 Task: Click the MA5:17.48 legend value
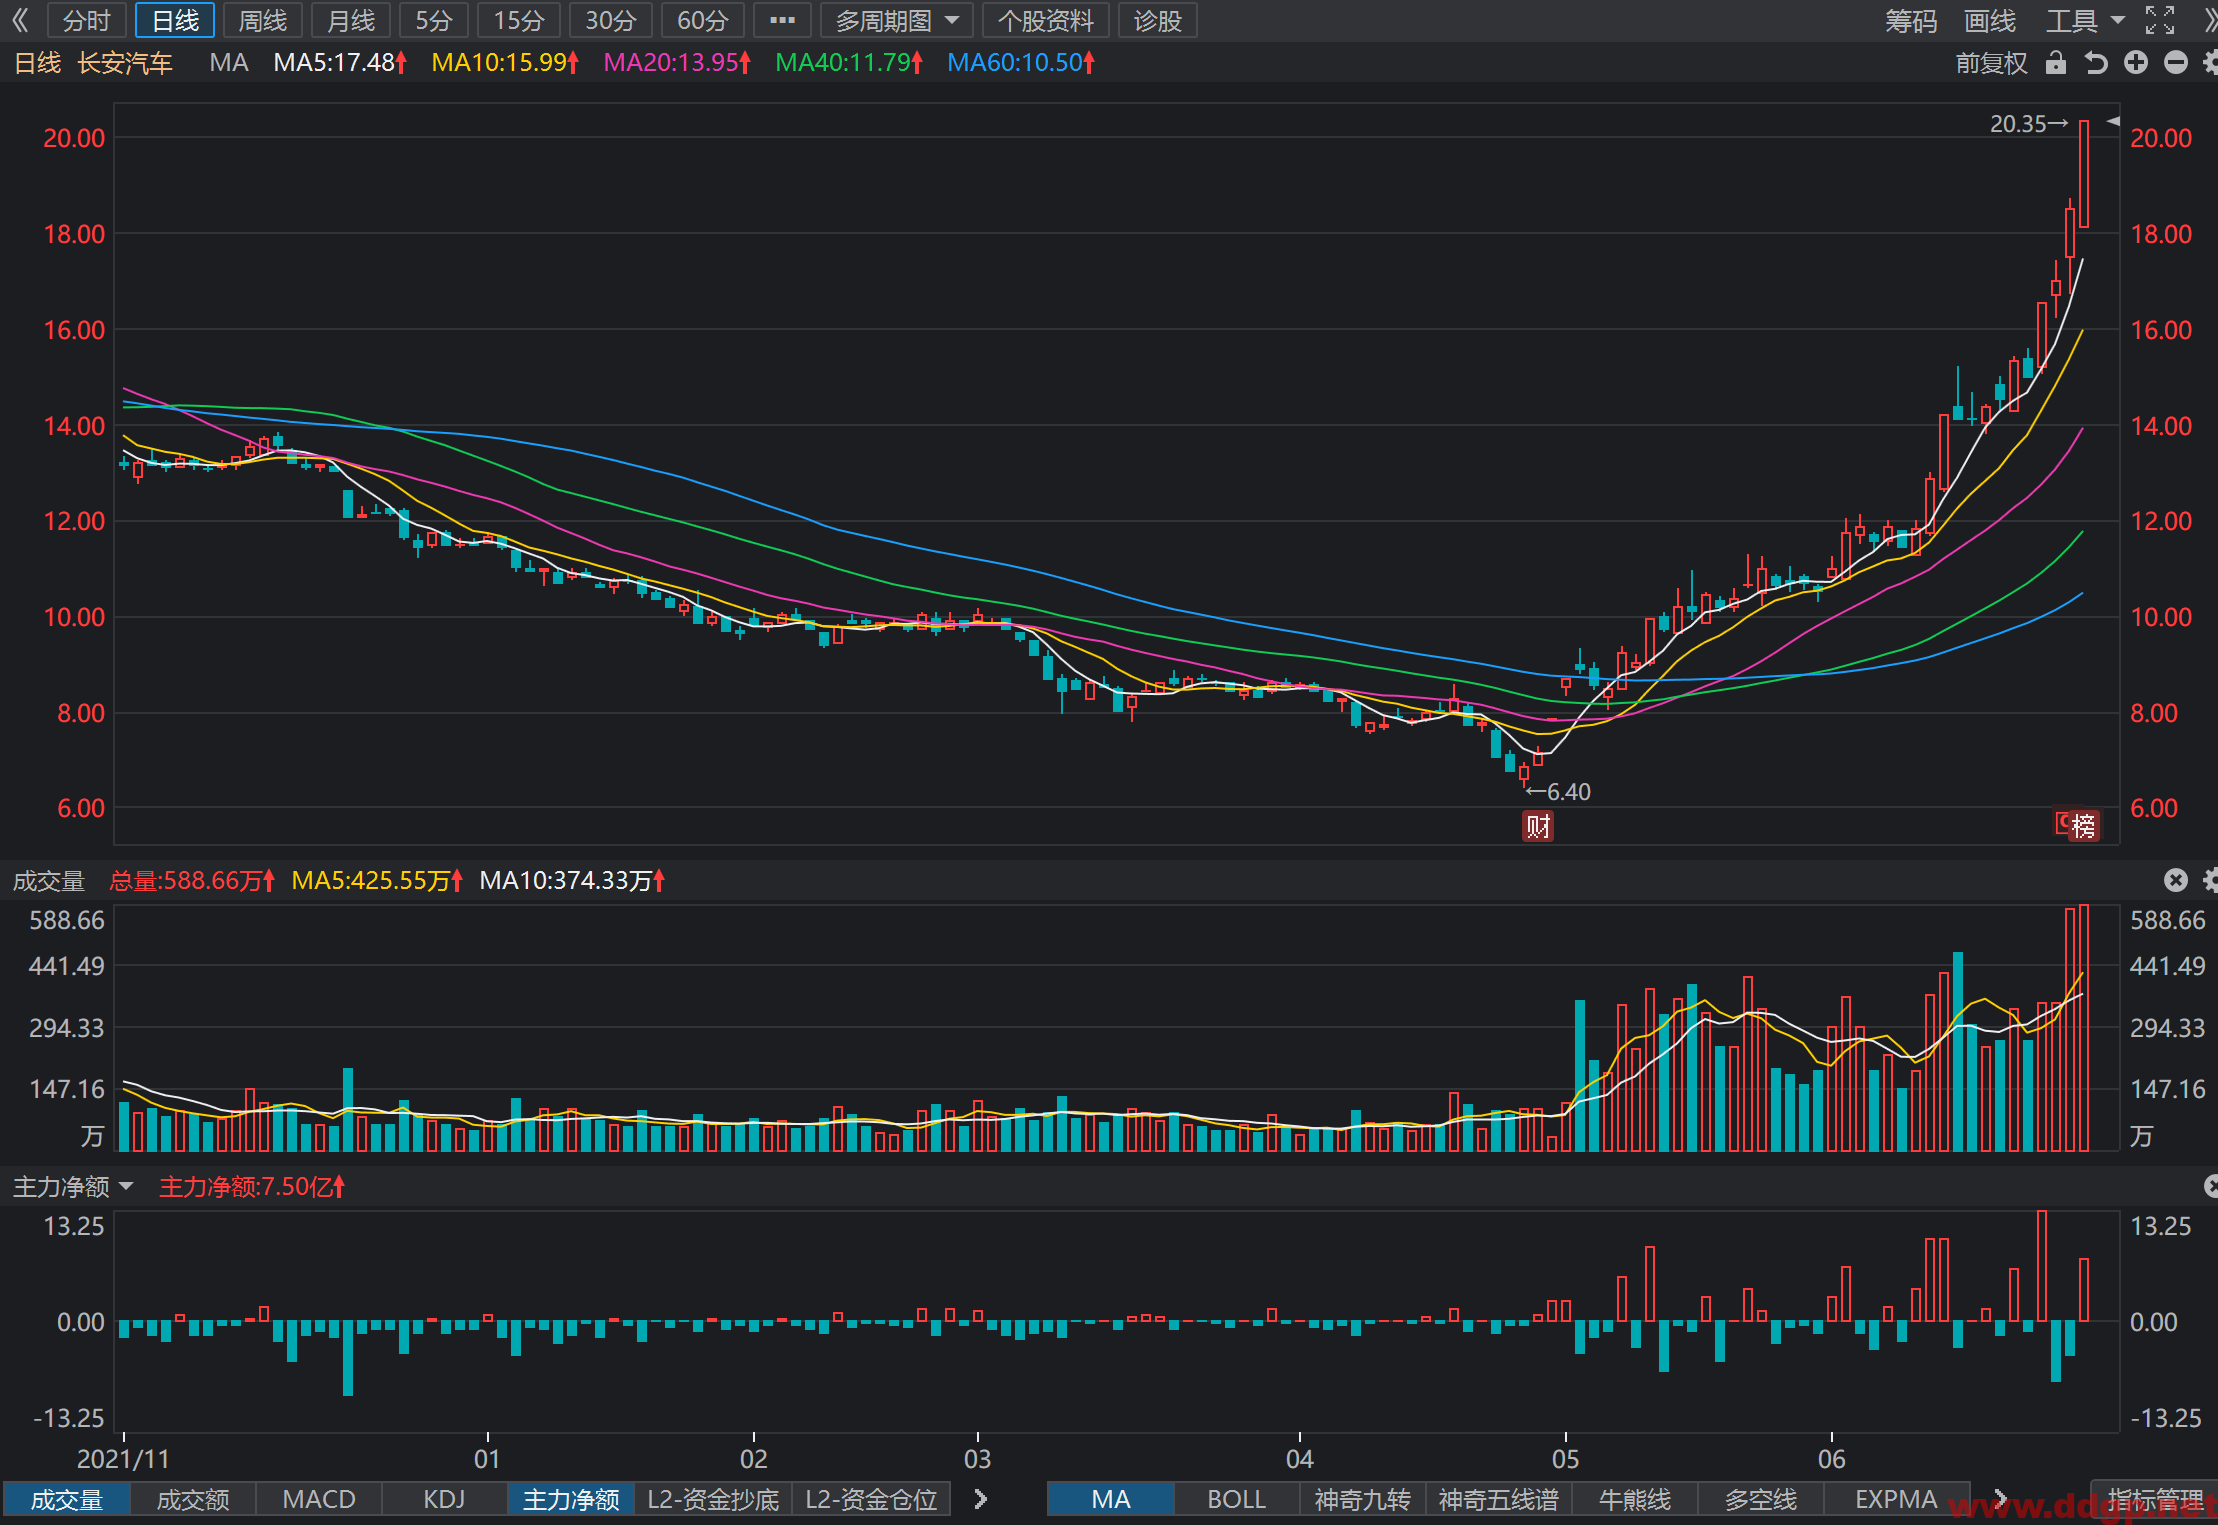(340, 63)
